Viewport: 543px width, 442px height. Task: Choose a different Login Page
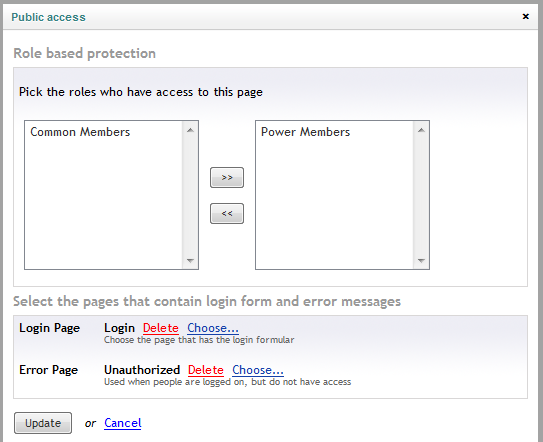tap(213, 328)
